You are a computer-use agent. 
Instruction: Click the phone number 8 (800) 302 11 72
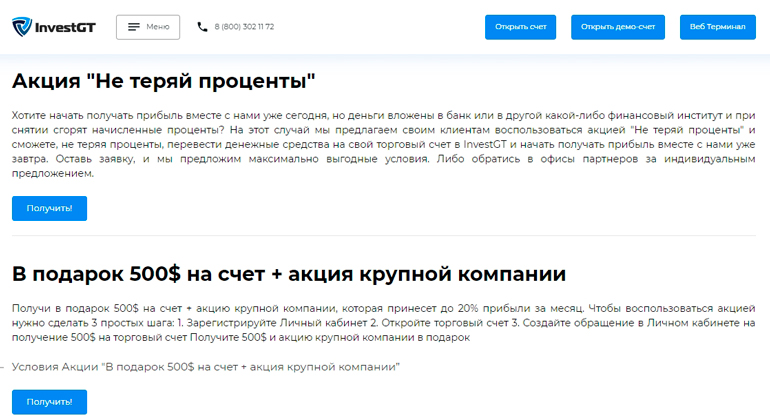pyautogui.click(x=244, y=27)
